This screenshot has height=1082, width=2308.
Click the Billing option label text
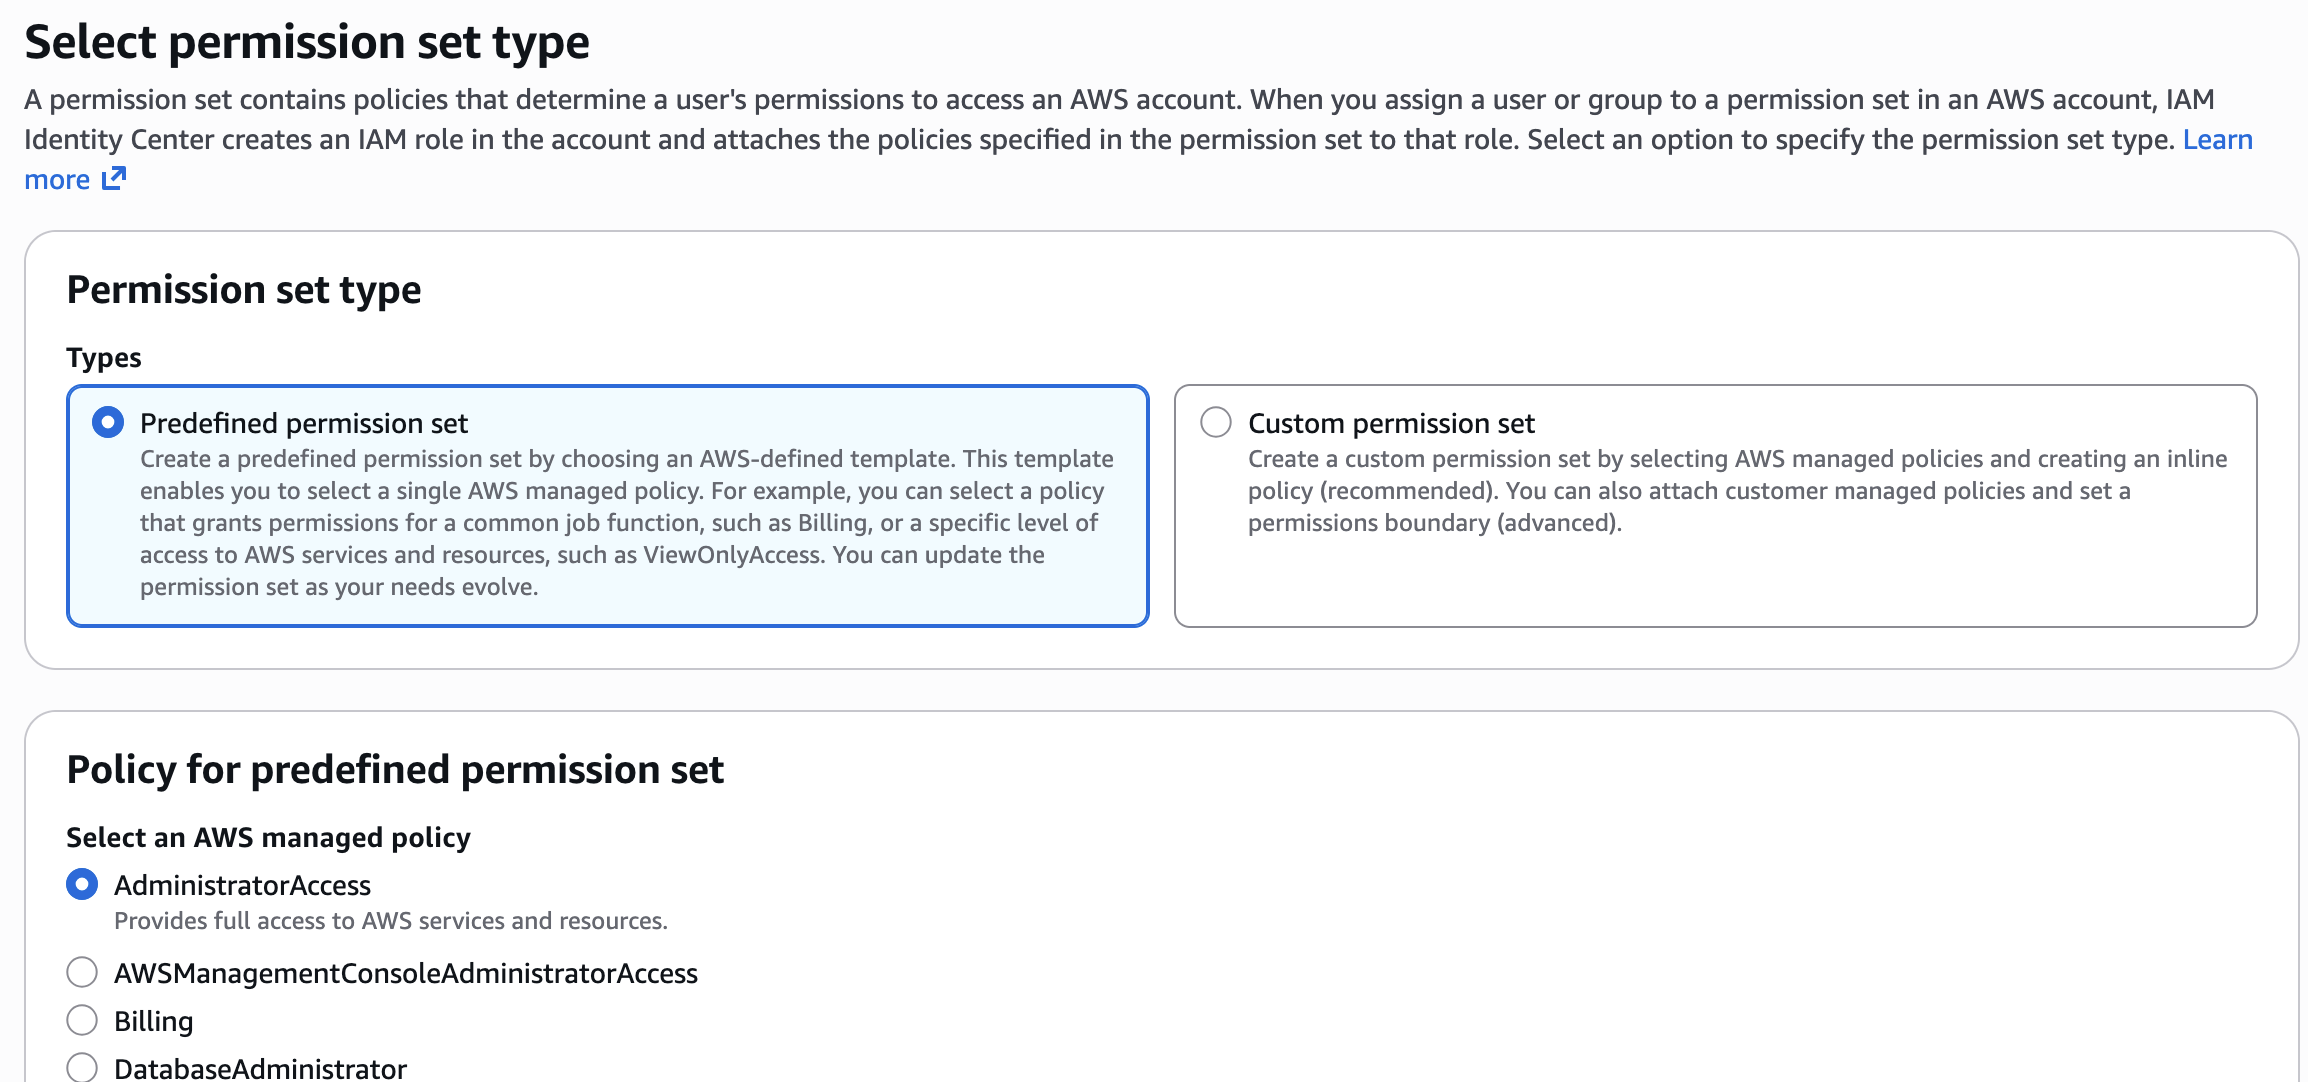[153, 1020]
